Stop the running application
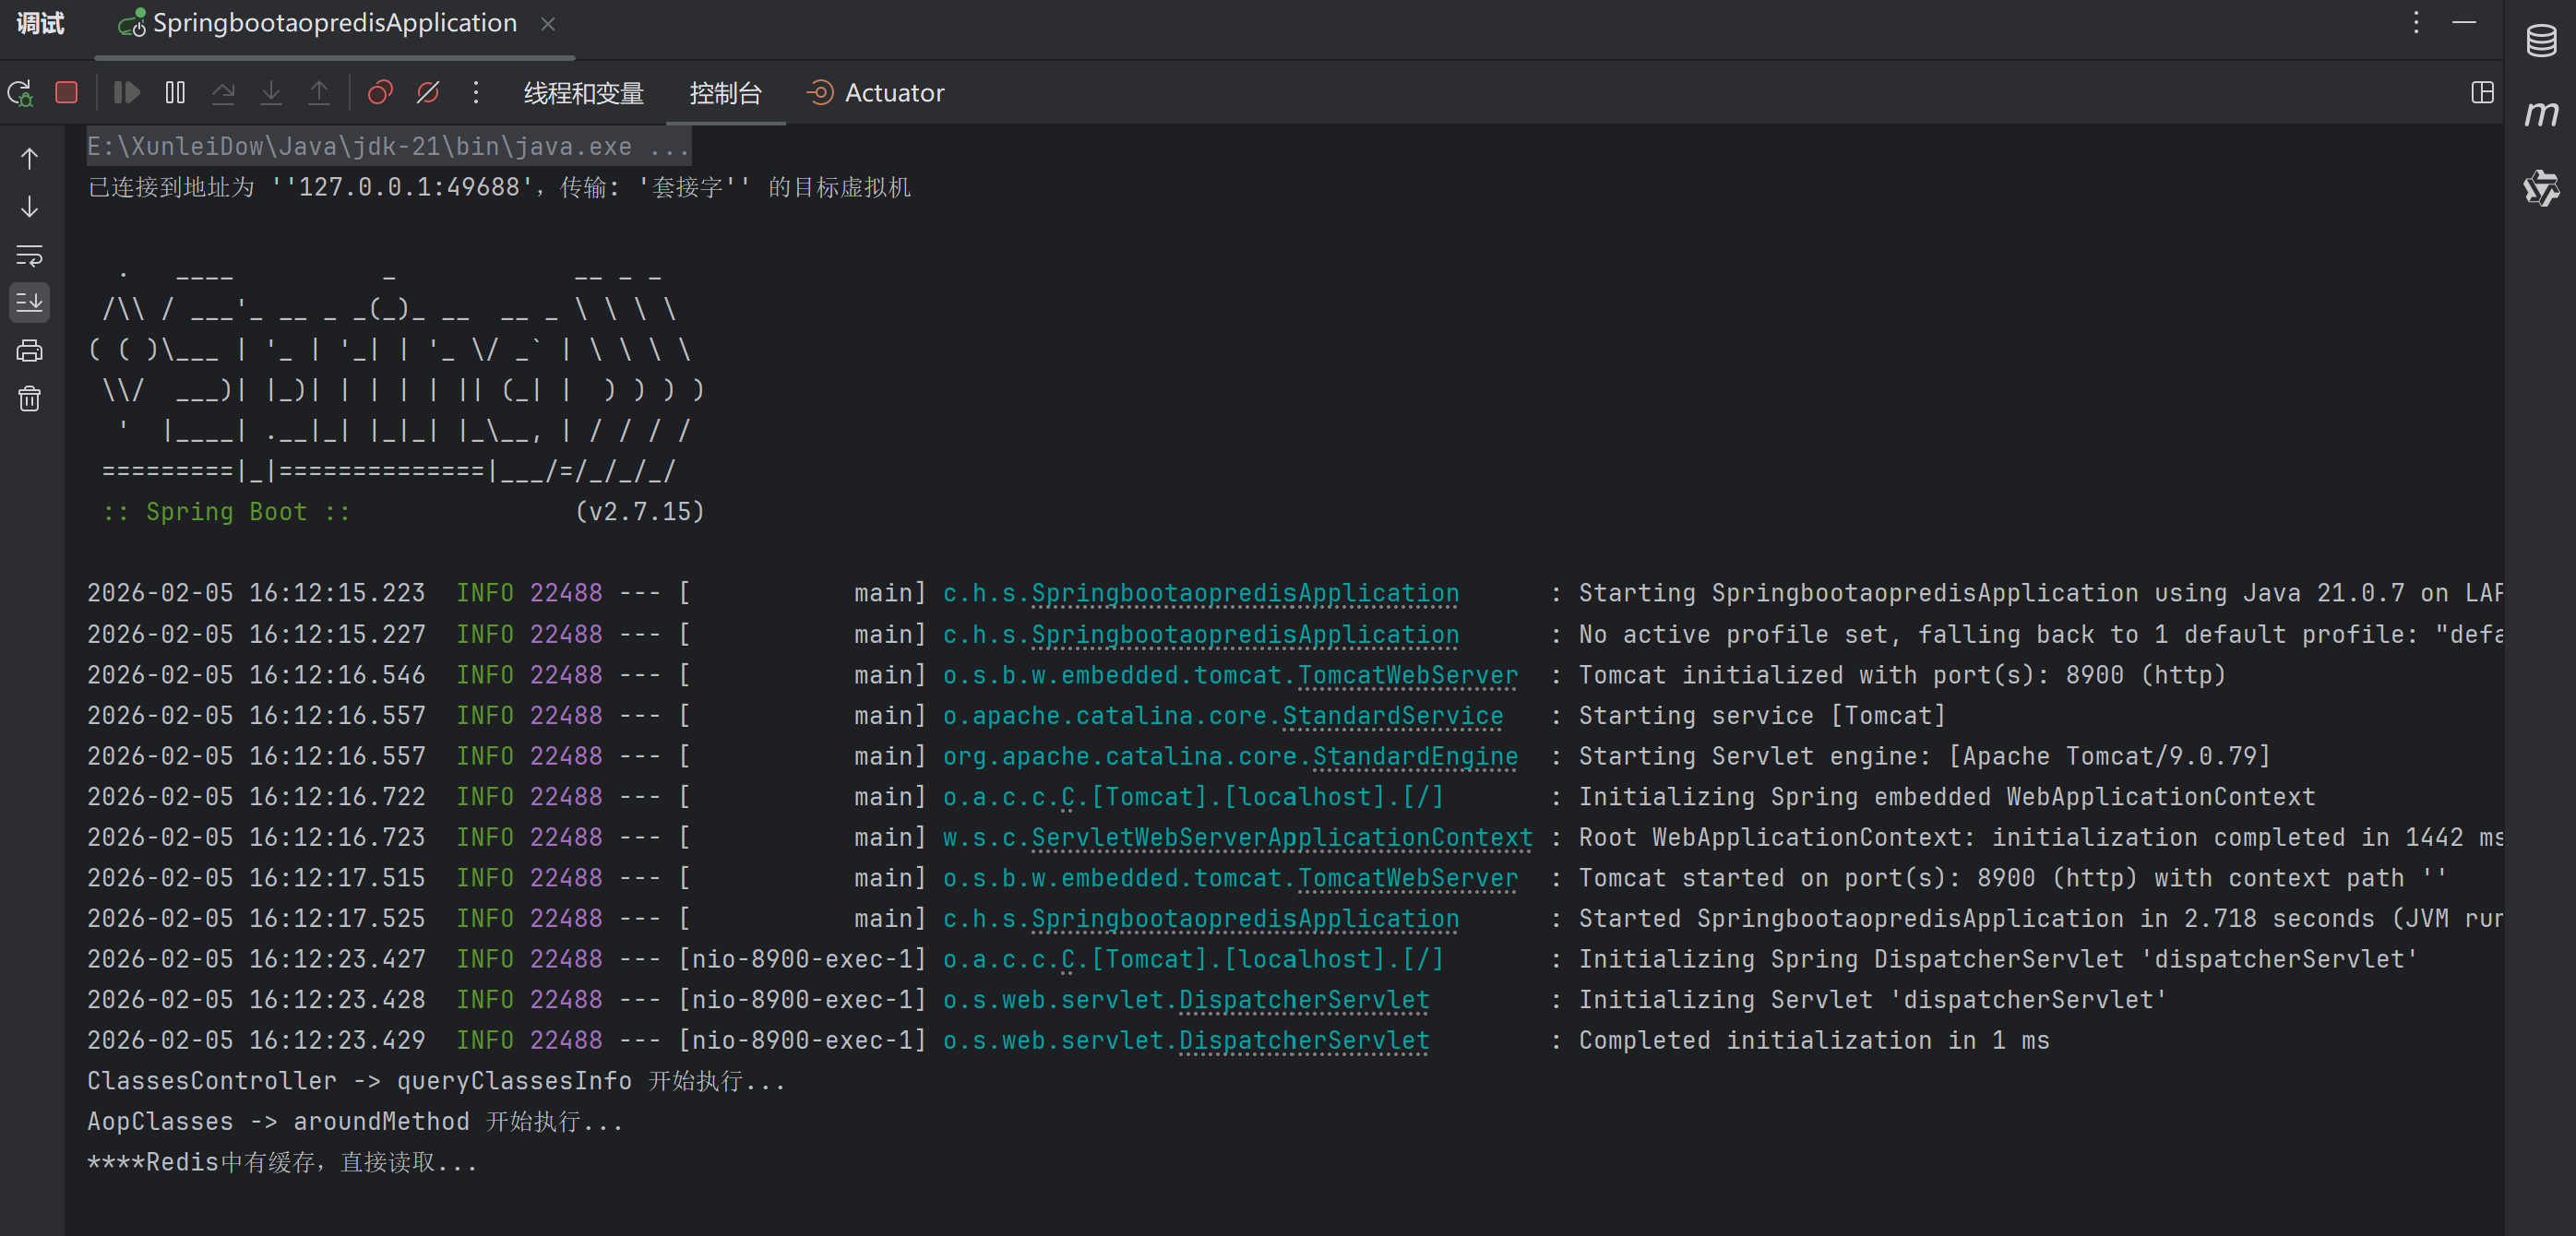 coord(67,93)
